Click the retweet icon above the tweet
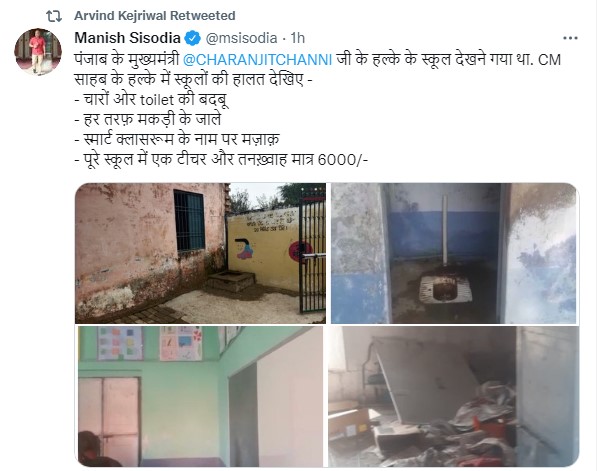 53,16
